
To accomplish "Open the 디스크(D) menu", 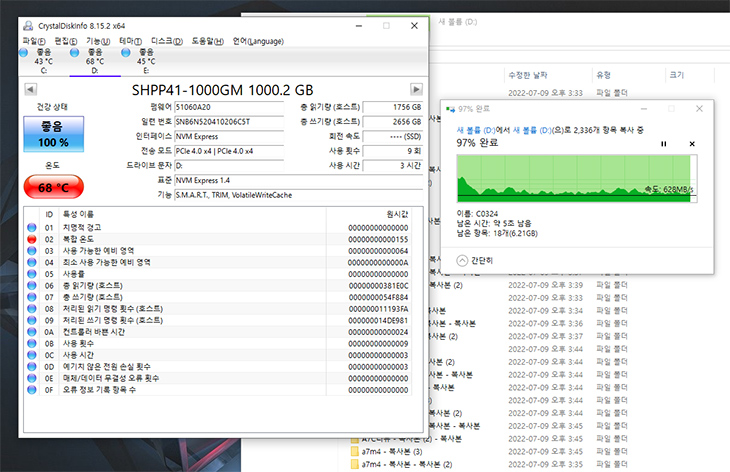I will pos(167,41).
